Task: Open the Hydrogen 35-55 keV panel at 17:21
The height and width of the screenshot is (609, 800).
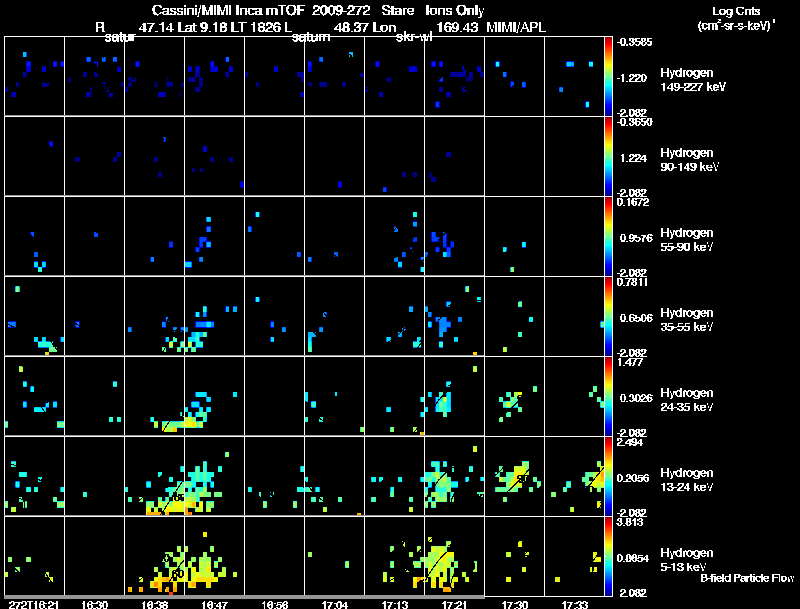Action: 455,316
